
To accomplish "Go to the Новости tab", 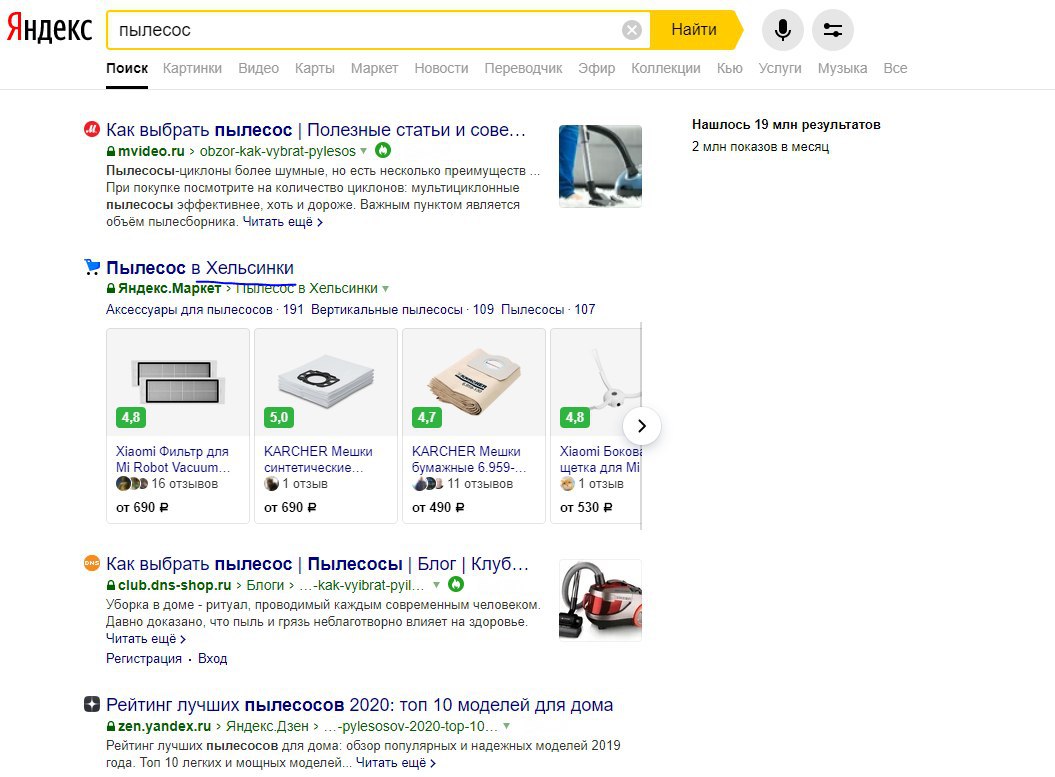I will [x=441, y=68].
